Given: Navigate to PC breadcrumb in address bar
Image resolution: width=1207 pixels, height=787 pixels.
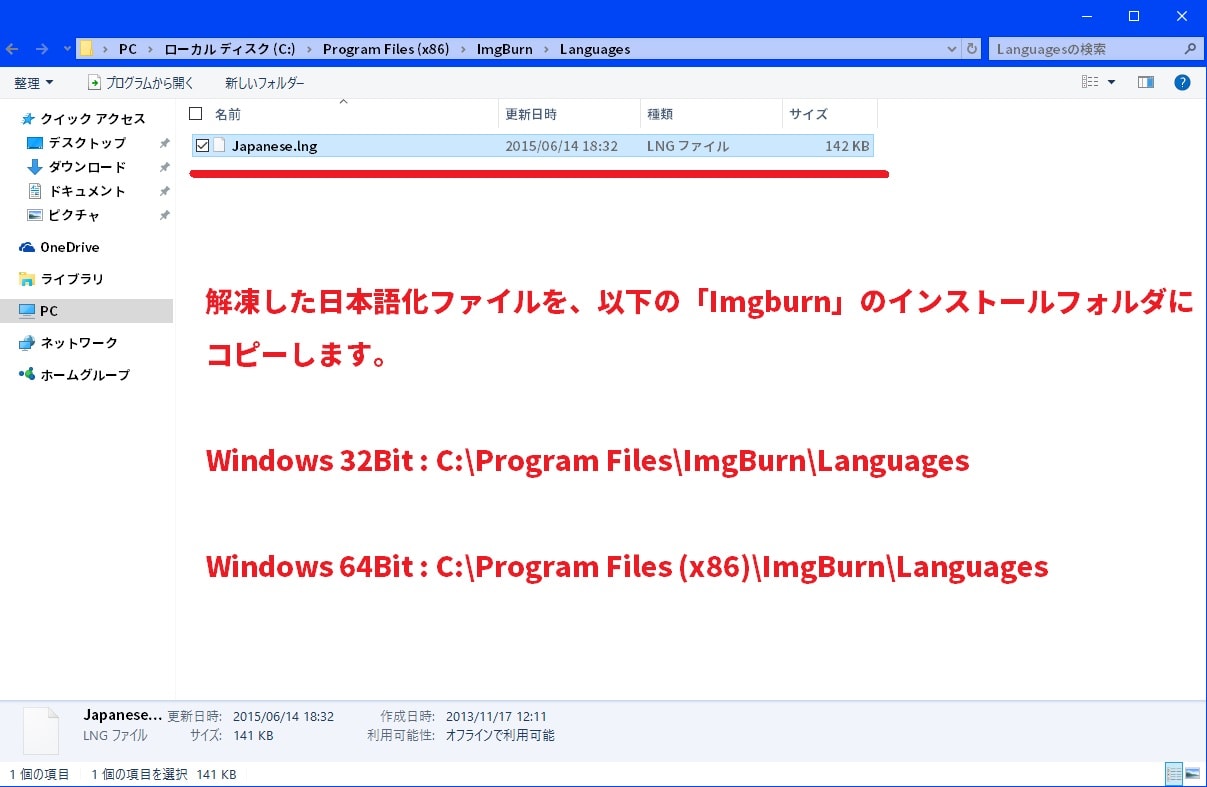Looking at the screenshot, I should pos(128,49).
